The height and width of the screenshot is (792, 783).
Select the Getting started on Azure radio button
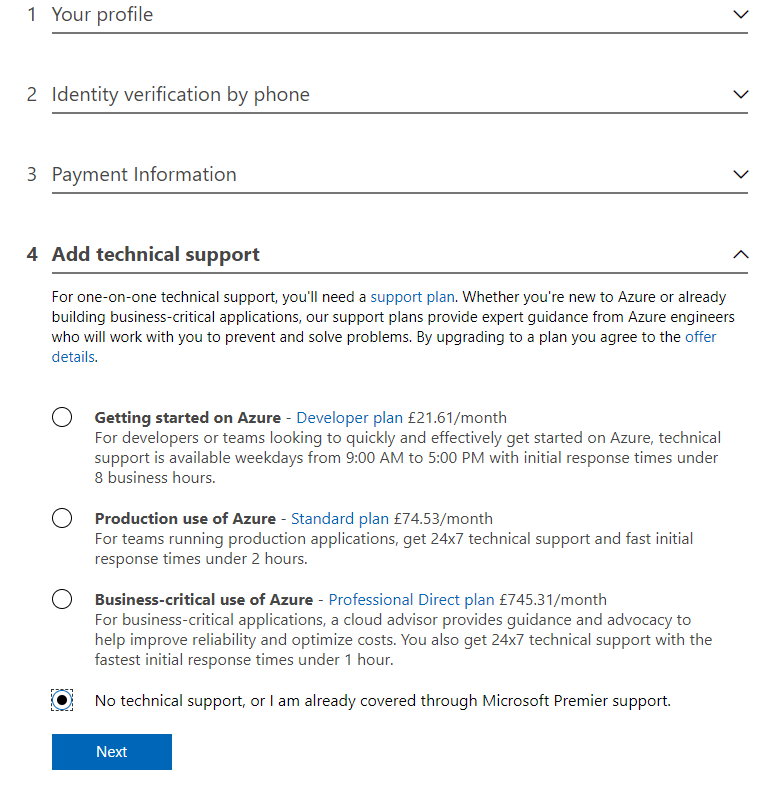(62, 417)
